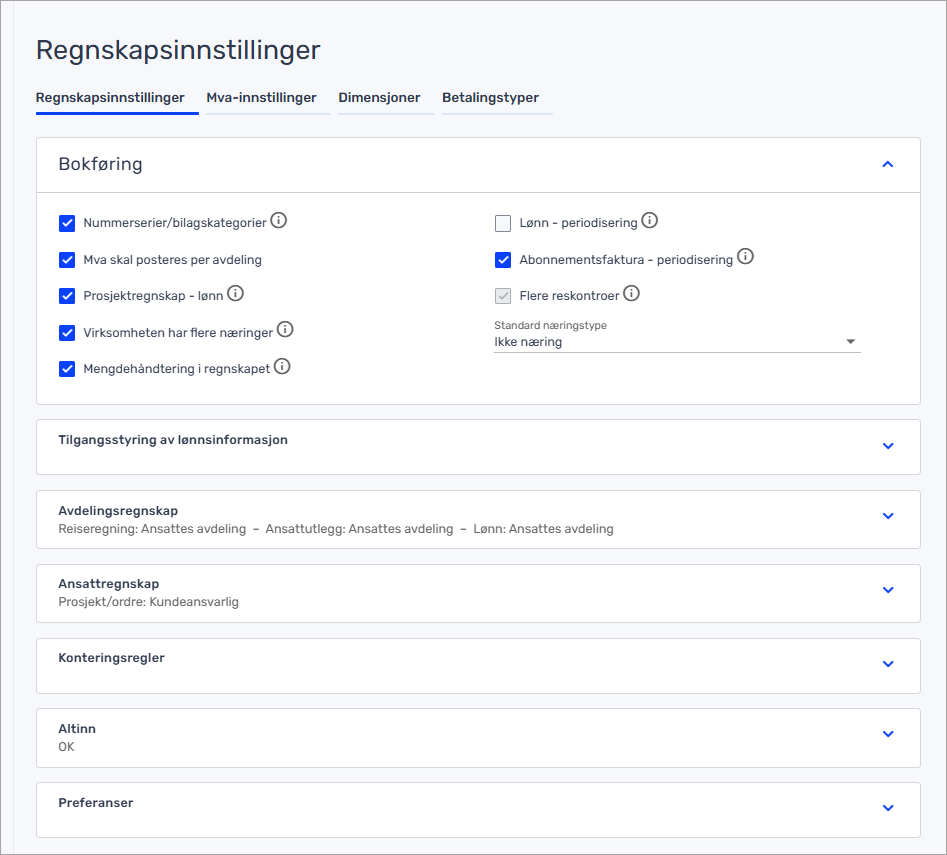This screenshot has width=947, height=855.
Task: Uncheck Mva skal posteres per avdeling
Action: pos(67,260)
